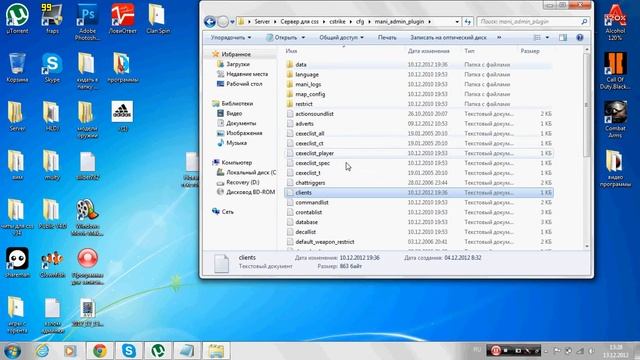Open the Общий доступ dropdown menu

tap(341, 38)
